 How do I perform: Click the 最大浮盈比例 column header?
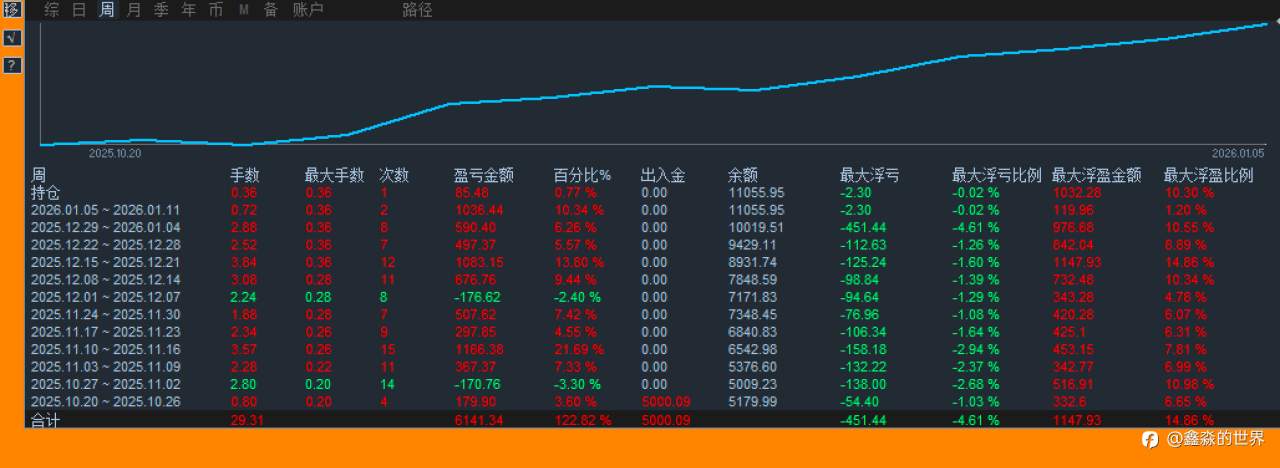pyautogui.click(x=1209, y=175)
